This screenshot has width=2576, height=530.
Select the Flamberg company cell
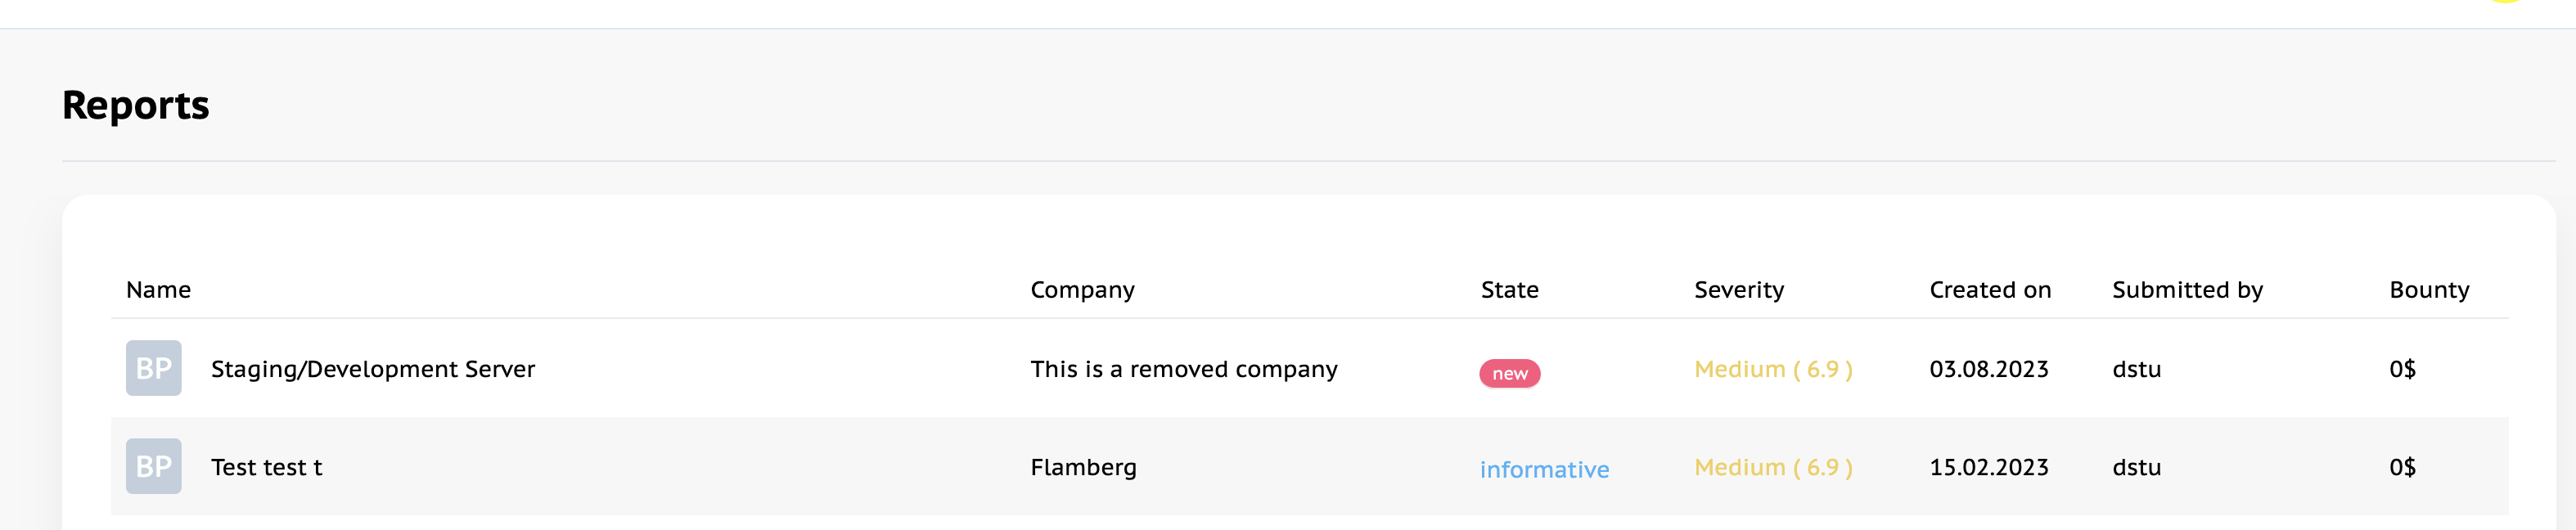[x=1083, y=467]
